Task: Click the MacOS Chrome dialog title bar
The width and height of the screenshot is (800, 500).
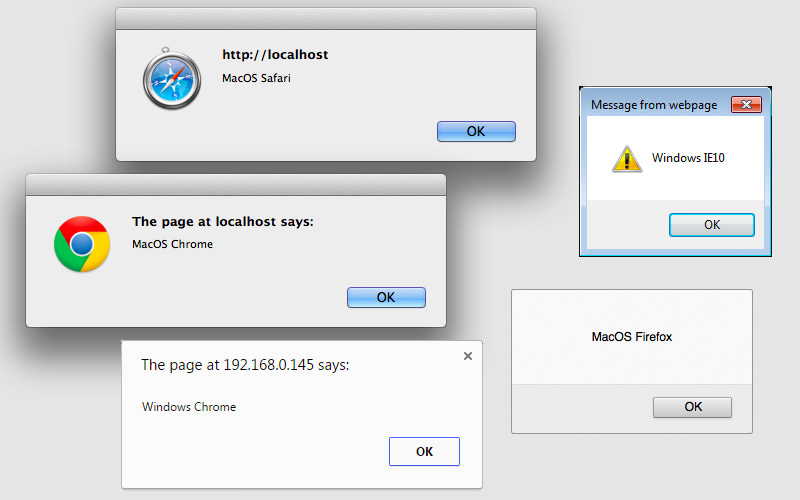Action: click(x=236, y=185)
